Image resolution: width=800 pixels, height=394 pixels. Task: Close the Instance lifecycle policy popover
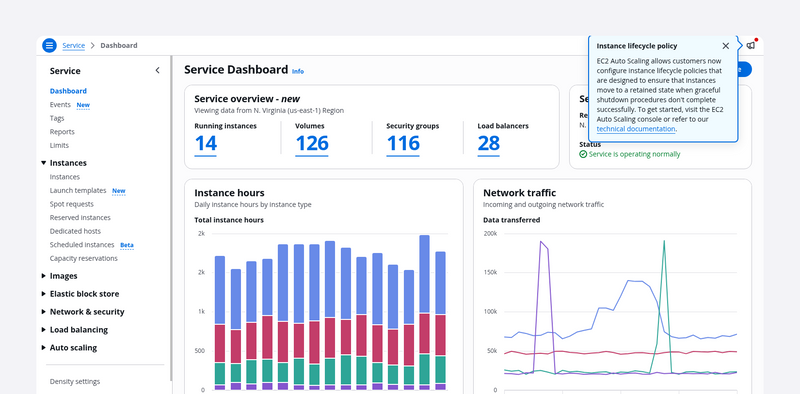click(x=726, y=46)
